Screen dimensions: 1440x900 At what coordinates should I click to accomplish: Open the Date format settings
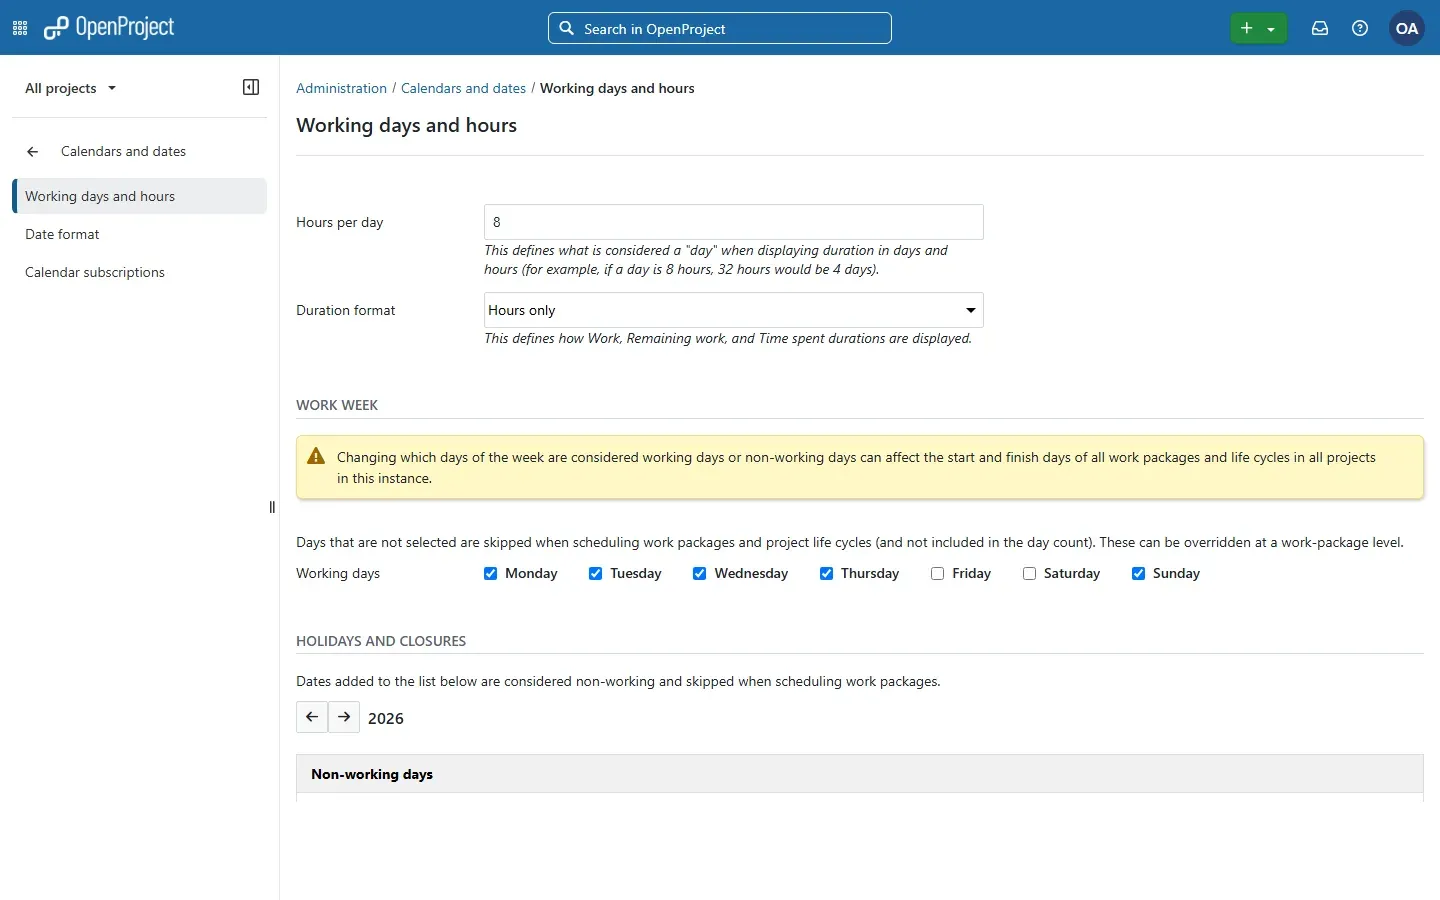[62, 234]
